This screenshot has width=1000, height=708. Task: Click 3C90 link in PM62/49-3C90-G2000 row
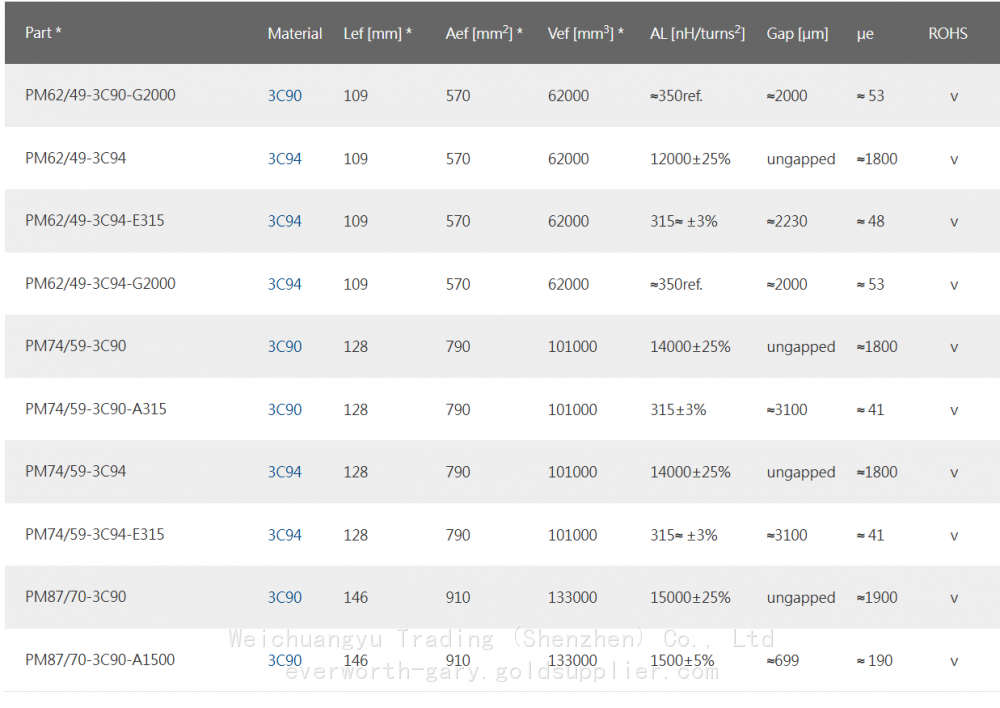[284, 96]
